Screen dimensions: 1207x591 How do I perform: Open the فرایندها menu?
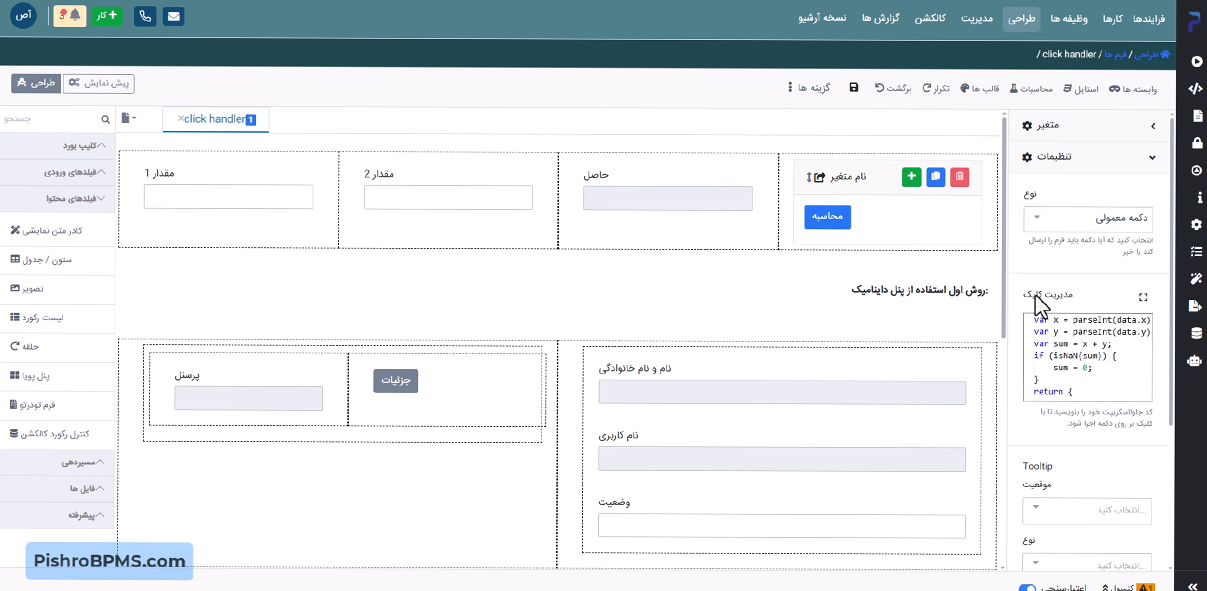(1150, 18)
